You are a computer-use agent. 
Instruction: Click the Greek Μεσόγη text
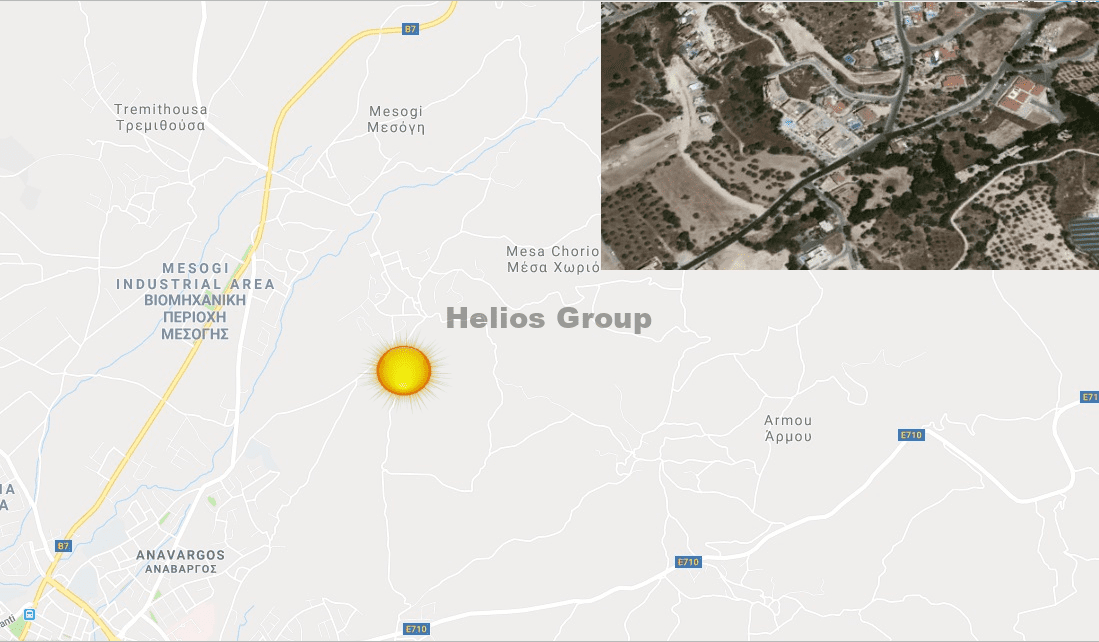pos(396,128)
